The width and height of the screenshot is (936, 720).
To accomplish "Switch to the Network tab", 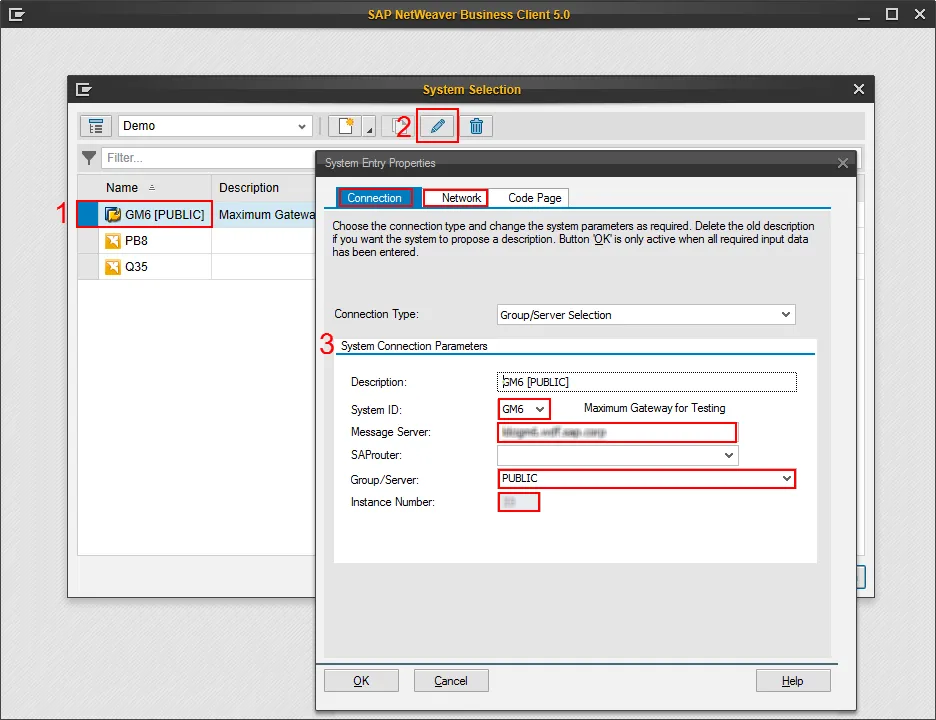I will [455, 198].
